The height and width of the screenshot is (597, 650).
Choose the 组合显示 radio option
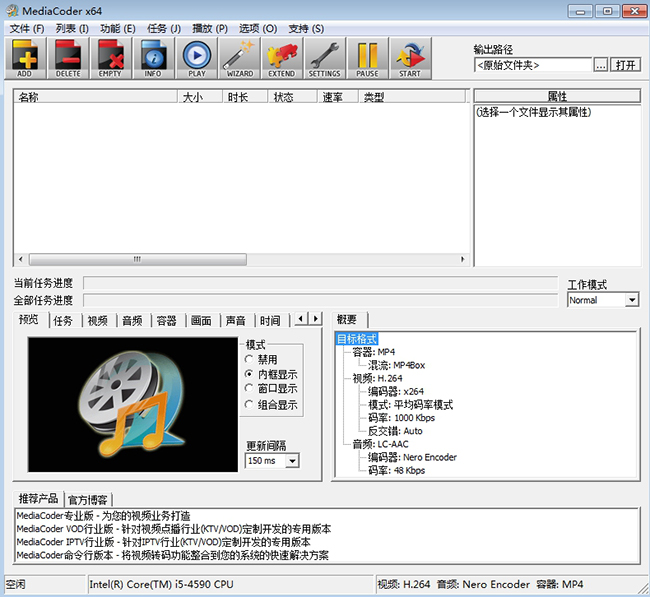pyautogui.click(x=249, y=404)
